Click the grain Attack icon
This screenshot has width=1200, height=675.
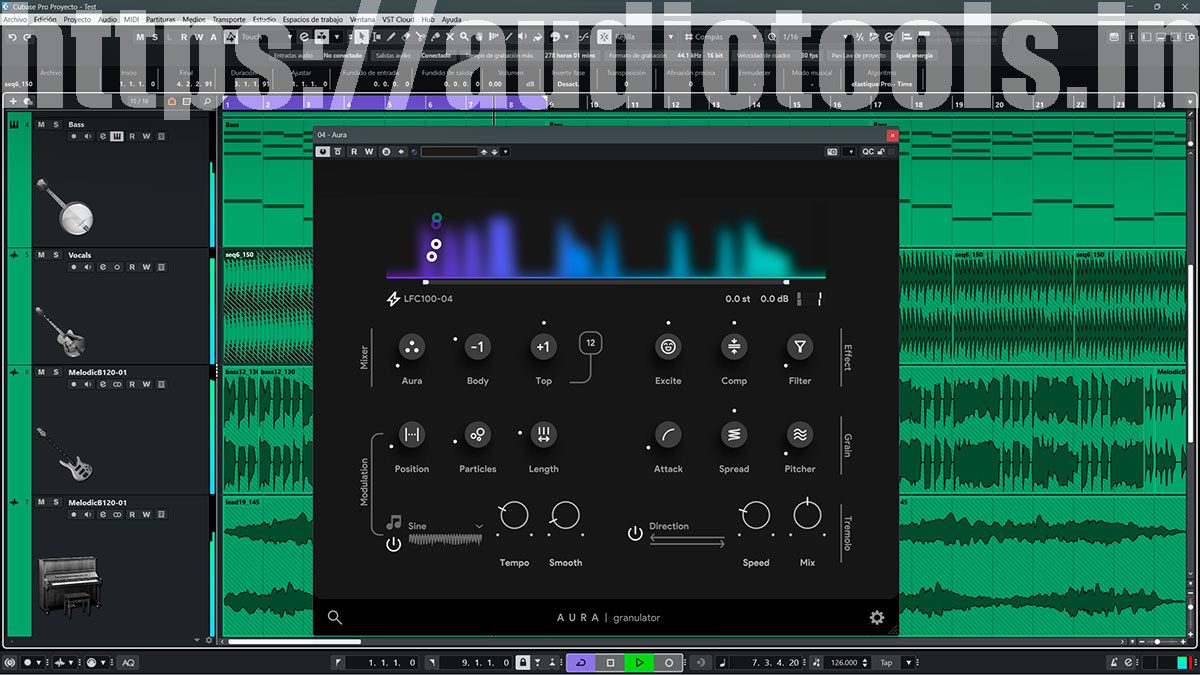[x=668, y=435]
